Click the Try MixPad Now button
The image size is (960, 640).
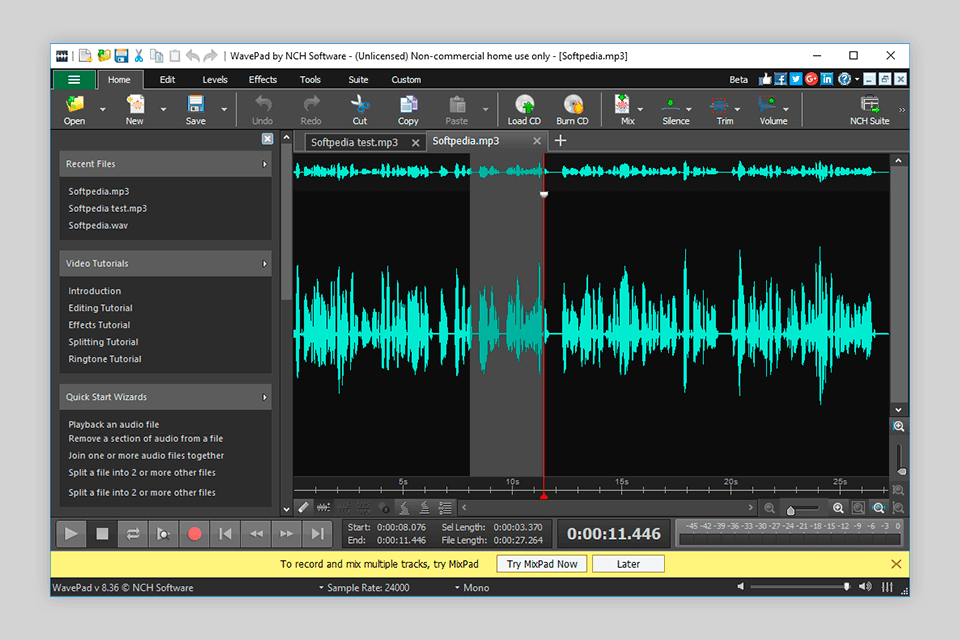(542, 564)
